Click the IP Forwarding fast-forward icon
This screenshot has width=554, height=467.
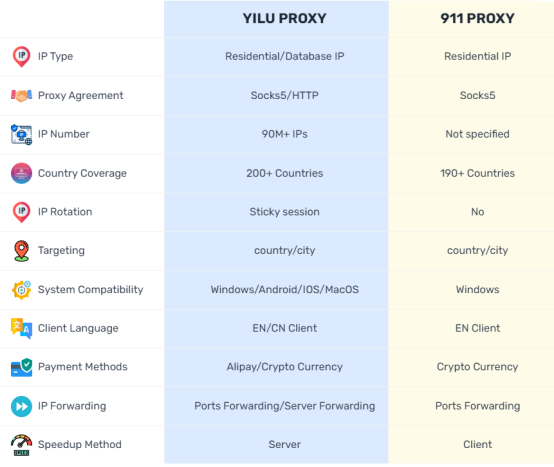21,406
